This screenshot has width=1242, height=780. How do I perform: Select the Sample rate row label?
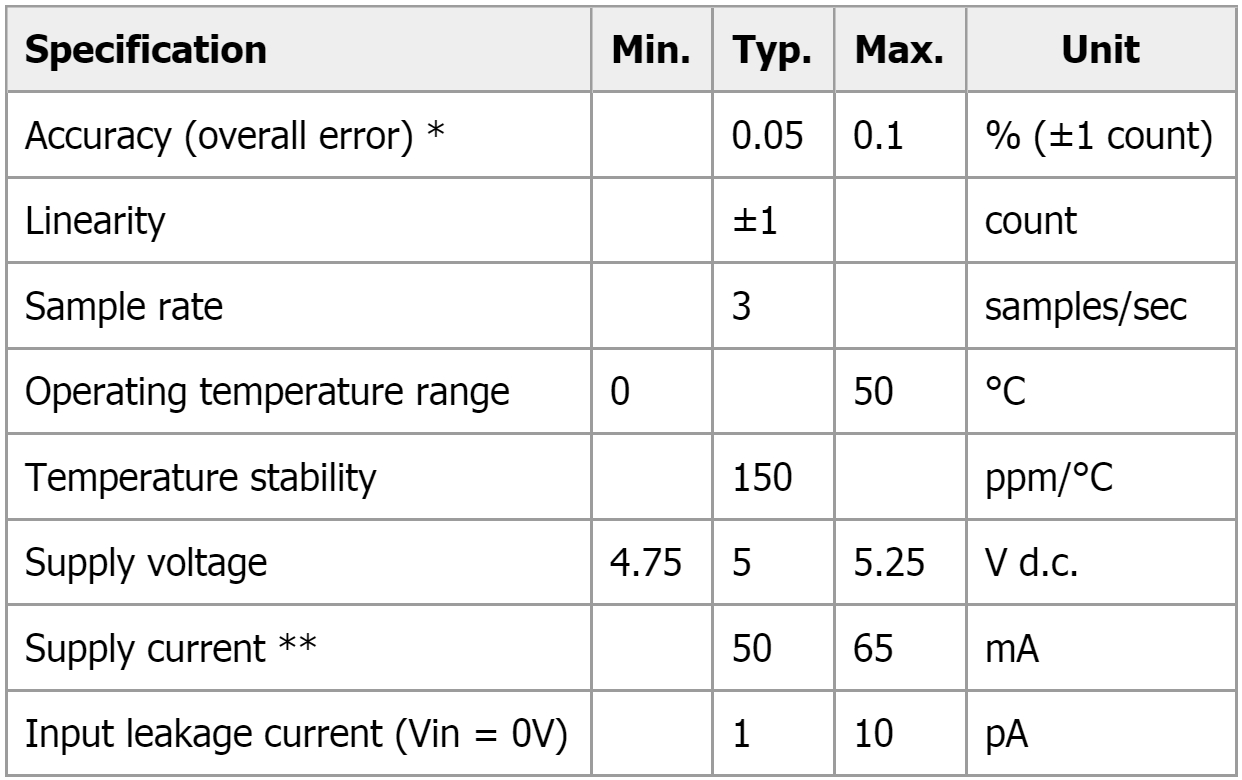(x=112, y=307)
